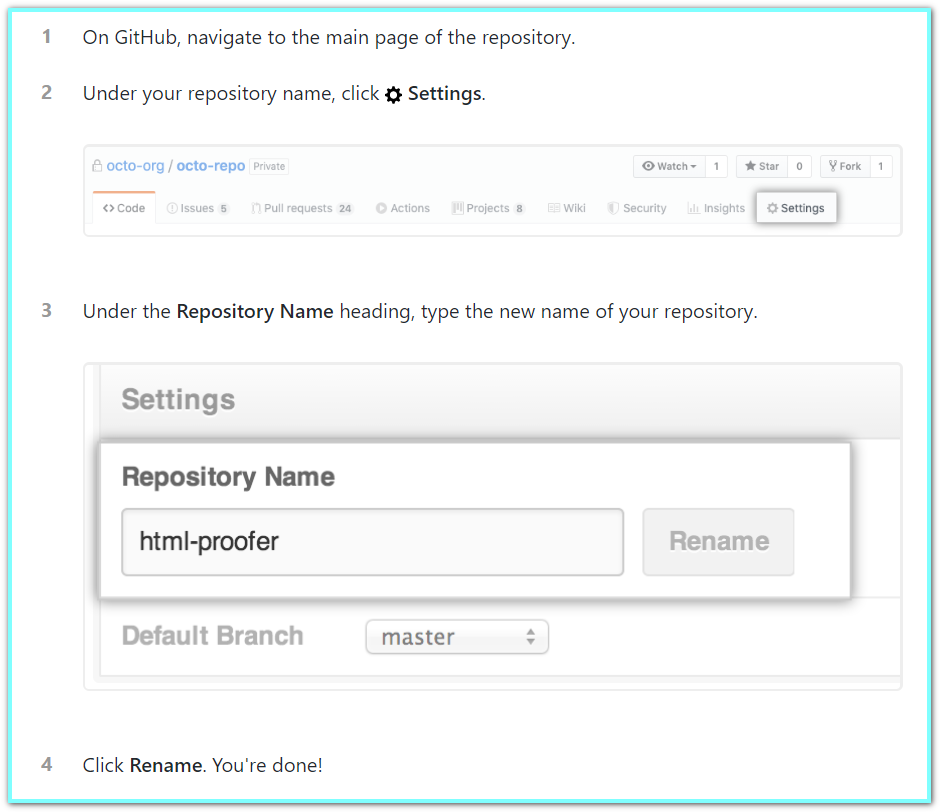Viewport: 940px width, 812px height.
Task: Click the shield icon next to Security
Action: point(613,208)
